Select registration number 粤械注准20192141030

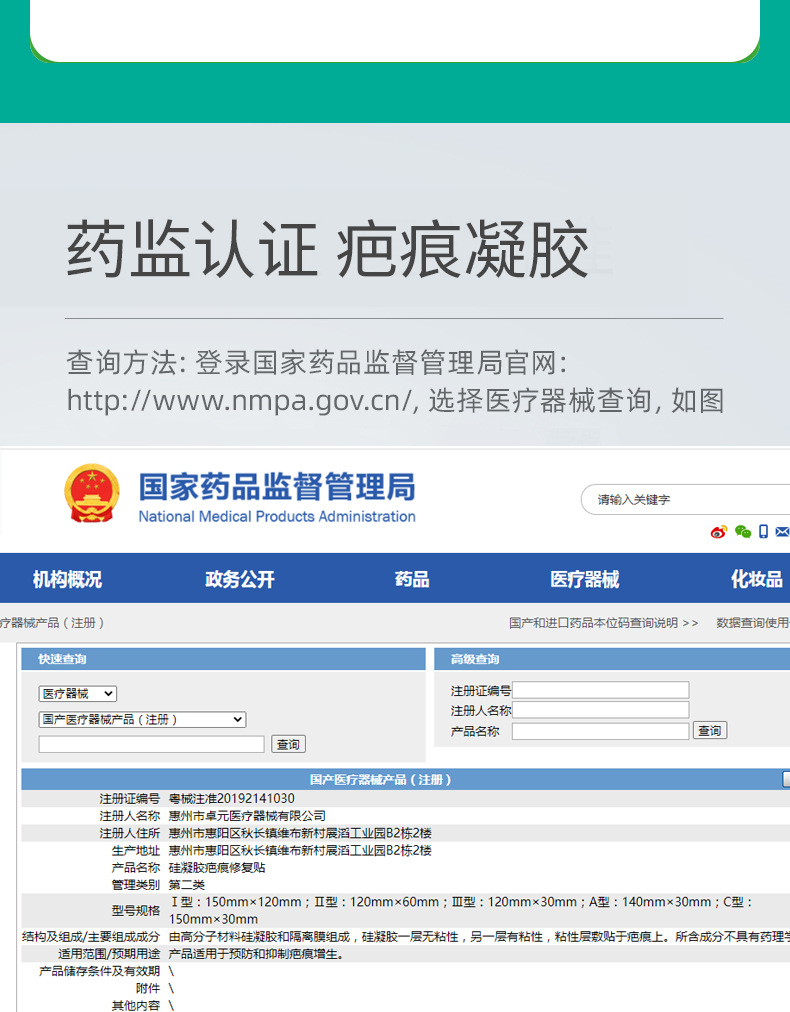(232, 799)
